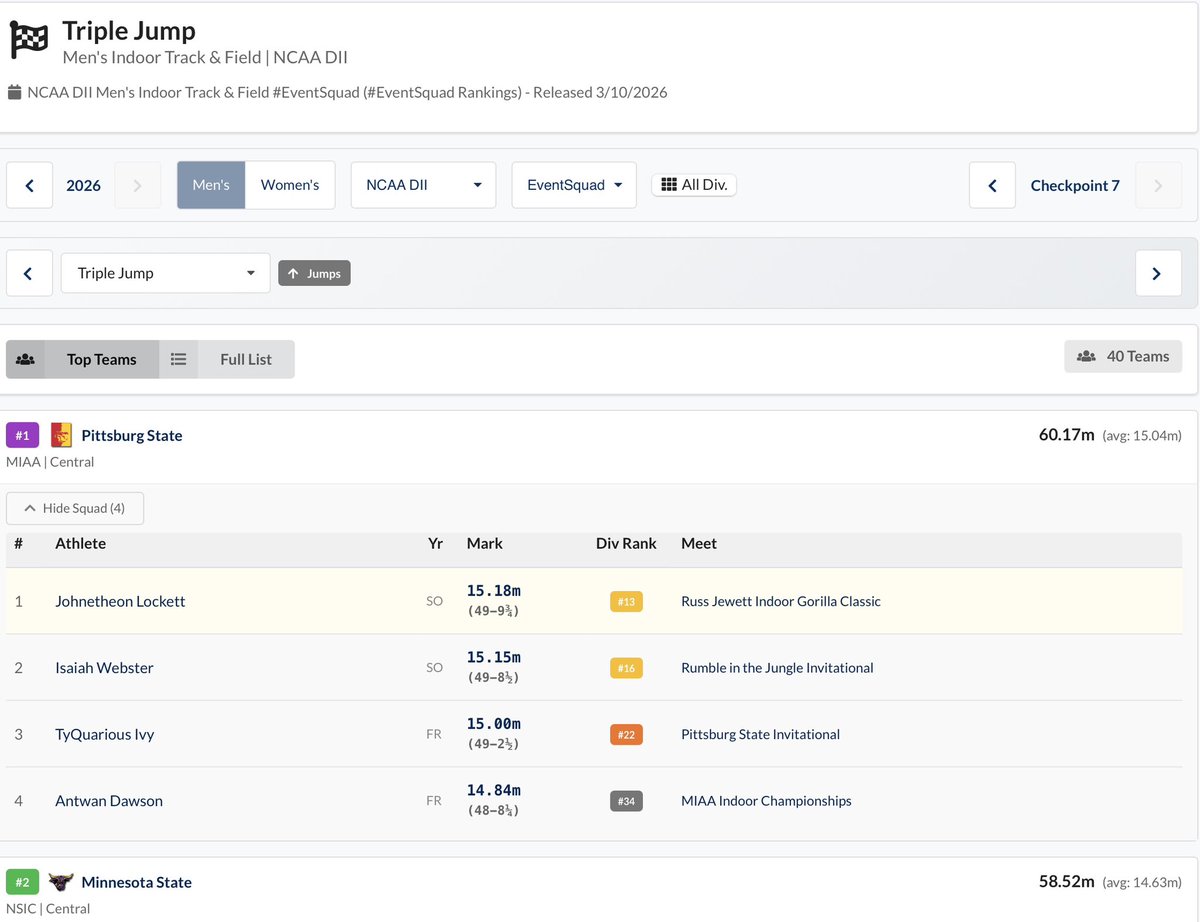Click the #16 division rank badge
Viewport: 1200px width, 922px height.
click(x=626, y=668)
